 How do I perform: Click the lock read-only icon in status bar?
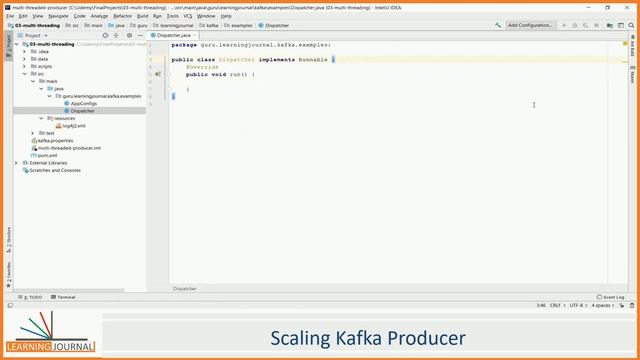point(622,305)
